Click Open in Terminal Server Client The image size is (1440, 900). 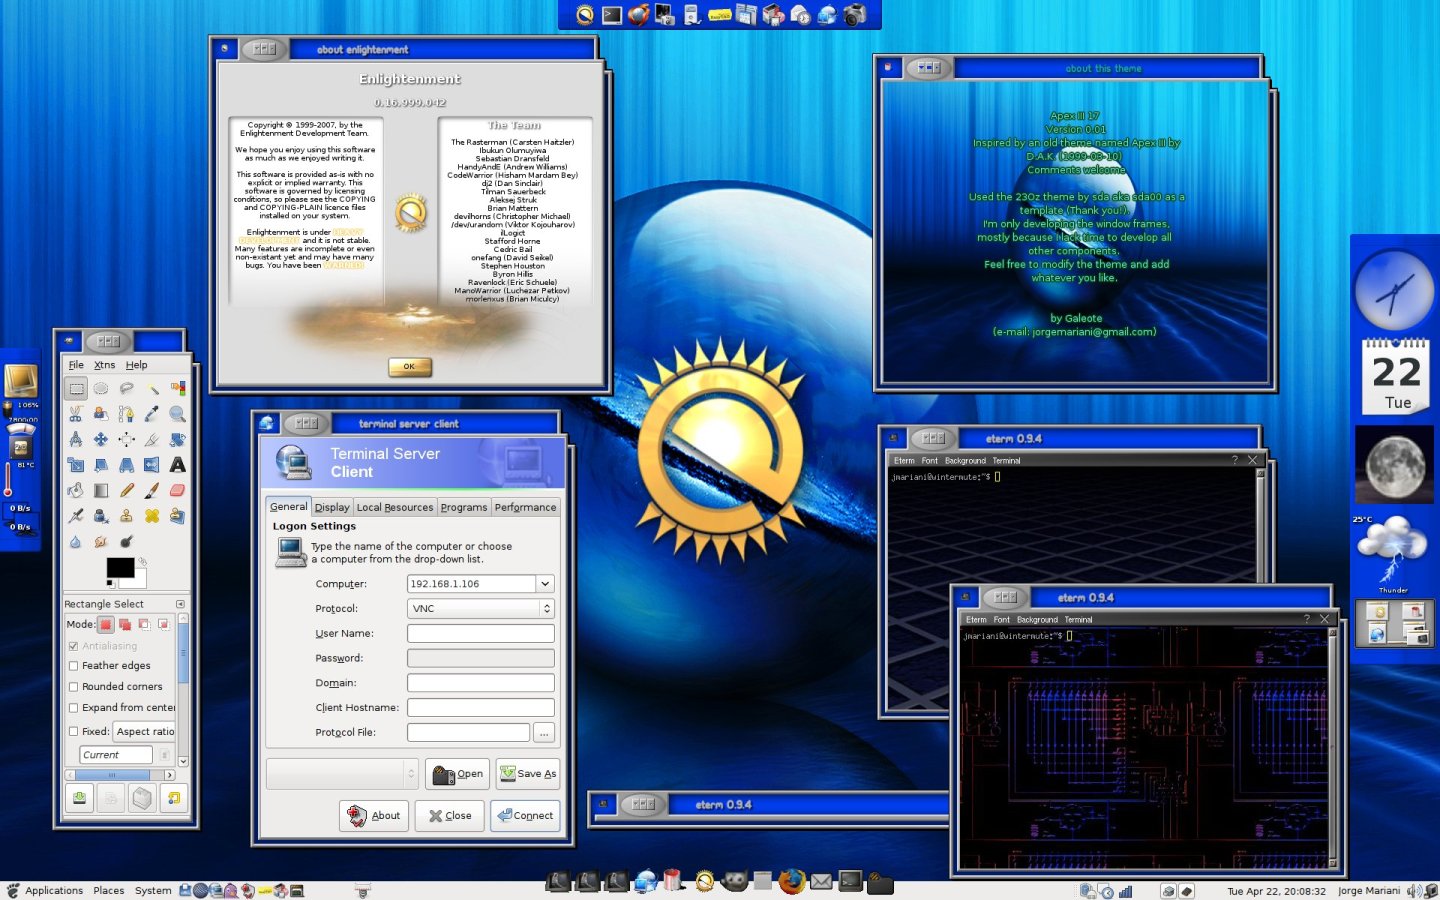[x=458, y=773]
